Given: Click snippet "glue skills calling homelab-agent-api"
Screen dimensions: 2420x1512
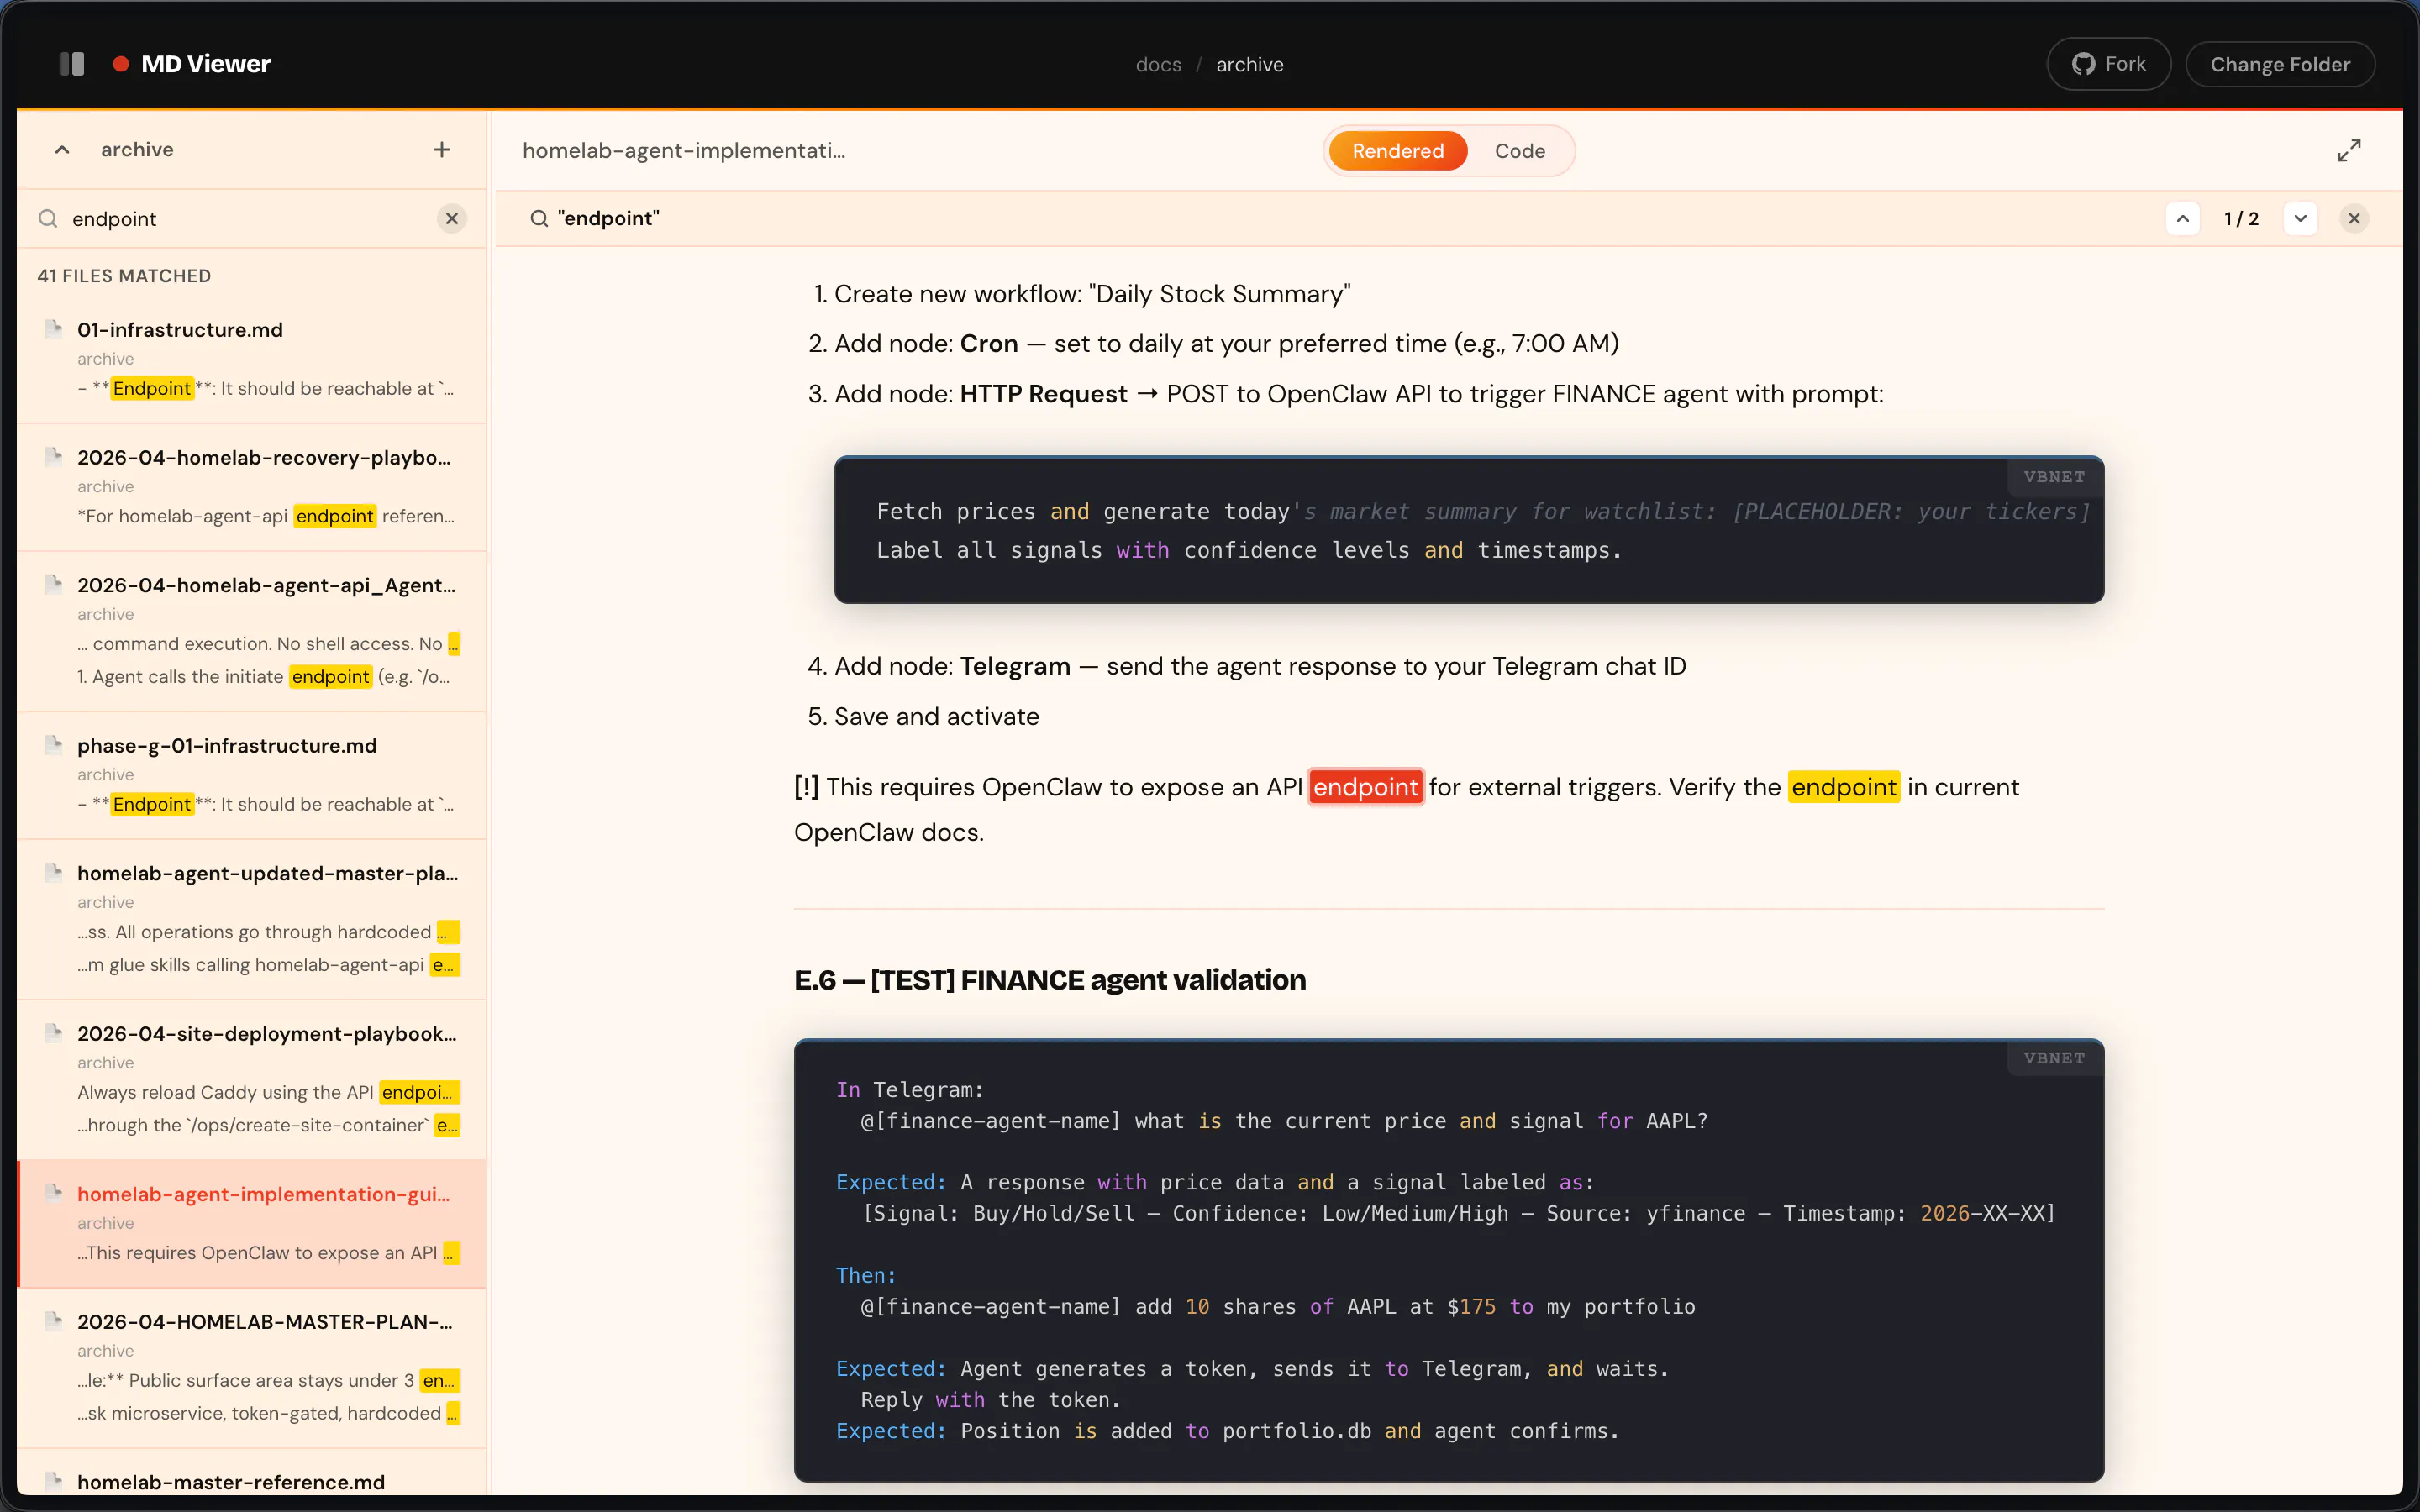Looking at the screenshot, I should (268, 965).
